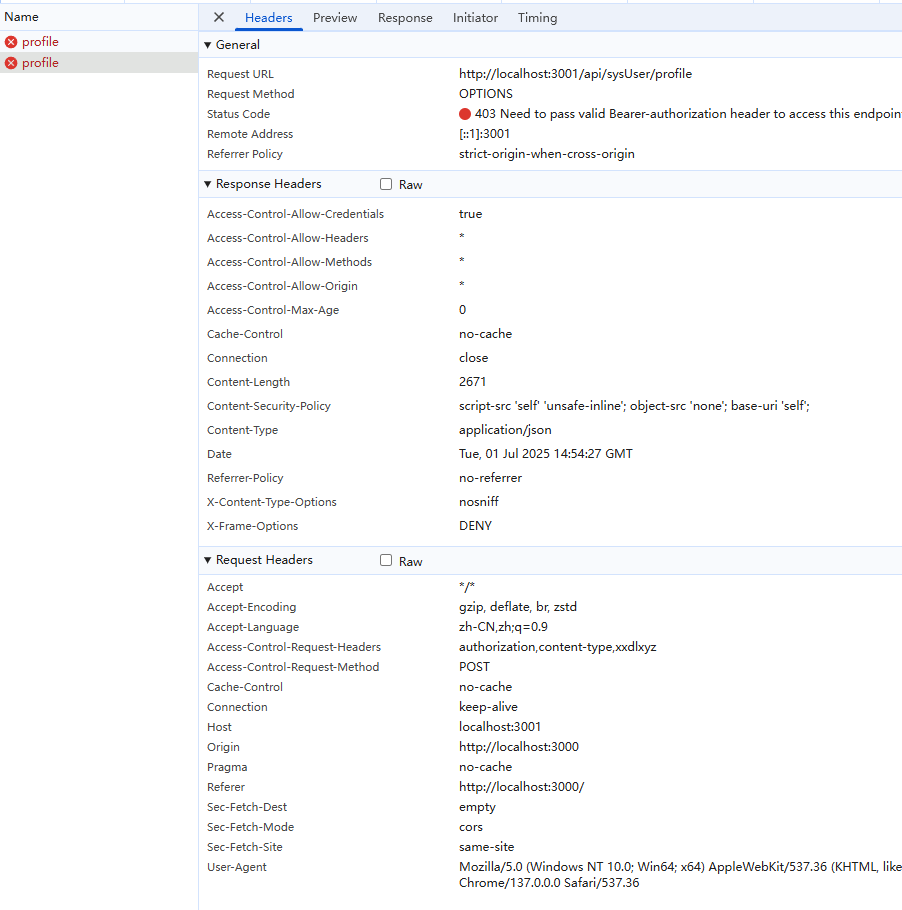Click the Access-Control-Allow-Methods header name

point(289,262)
